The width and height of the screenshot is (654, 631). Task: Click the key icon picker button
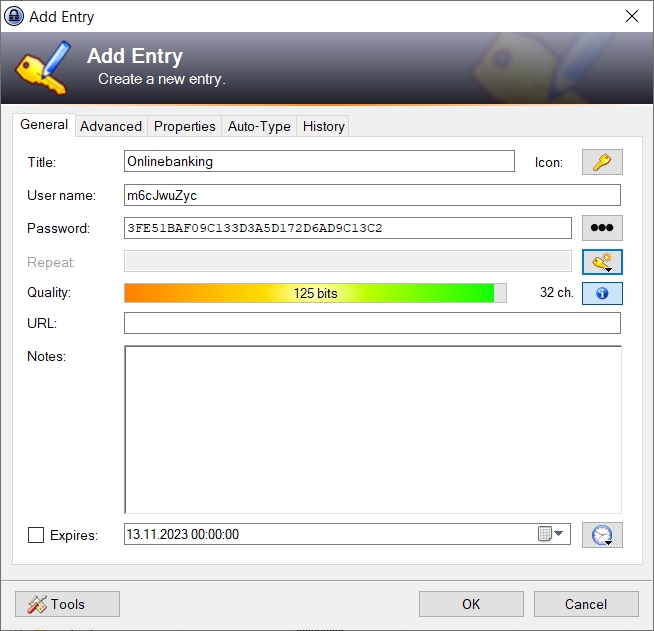click(x=602, y=162)
